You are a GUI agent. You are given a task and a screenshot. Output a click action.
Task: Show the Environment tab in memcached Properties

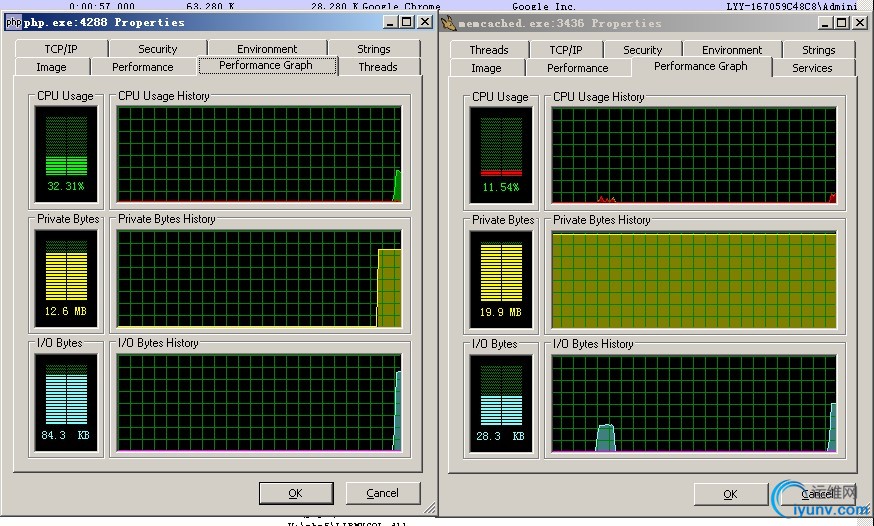coord(731,50)
